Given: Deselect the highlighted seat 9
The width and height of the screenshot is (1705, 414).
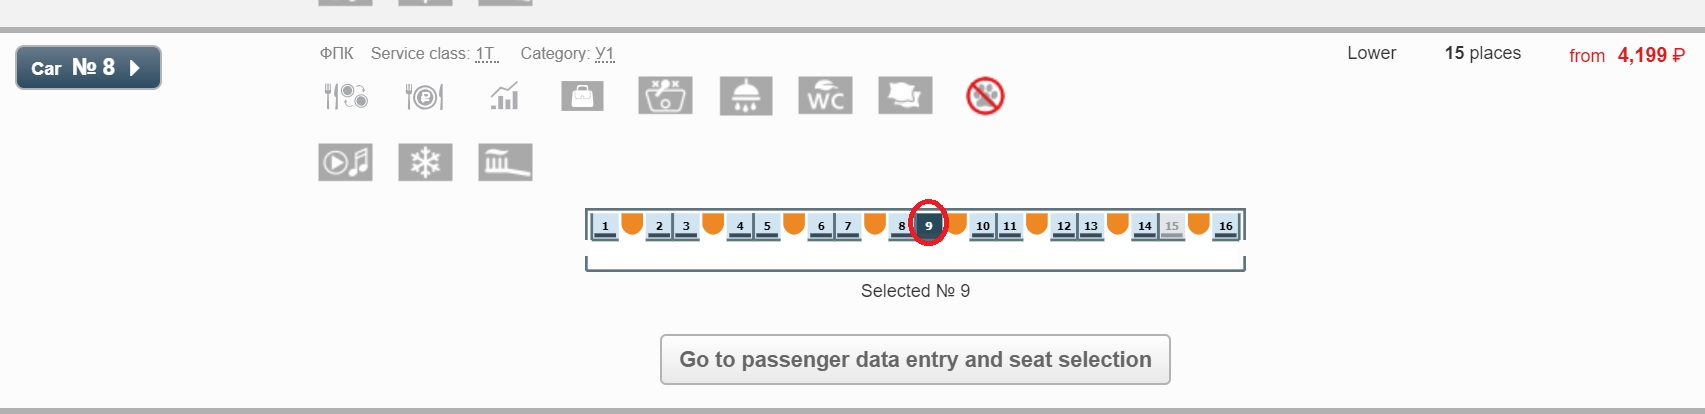Looking at the screenshot, I should (x=928, y=226).
